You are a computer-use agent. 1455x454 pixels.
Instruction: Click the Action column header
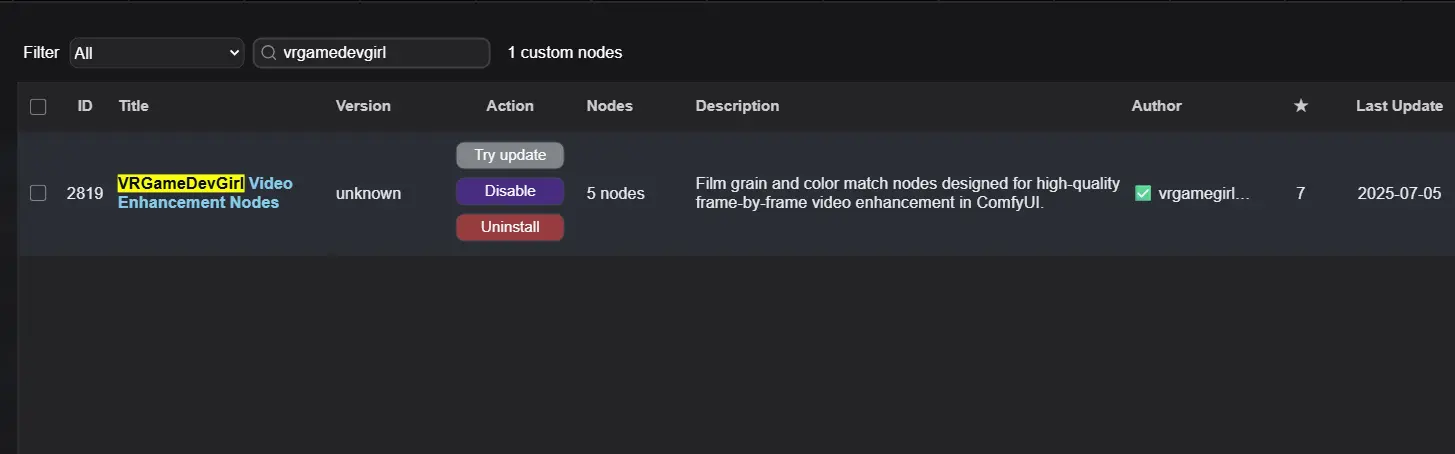(x=510, y=106)
